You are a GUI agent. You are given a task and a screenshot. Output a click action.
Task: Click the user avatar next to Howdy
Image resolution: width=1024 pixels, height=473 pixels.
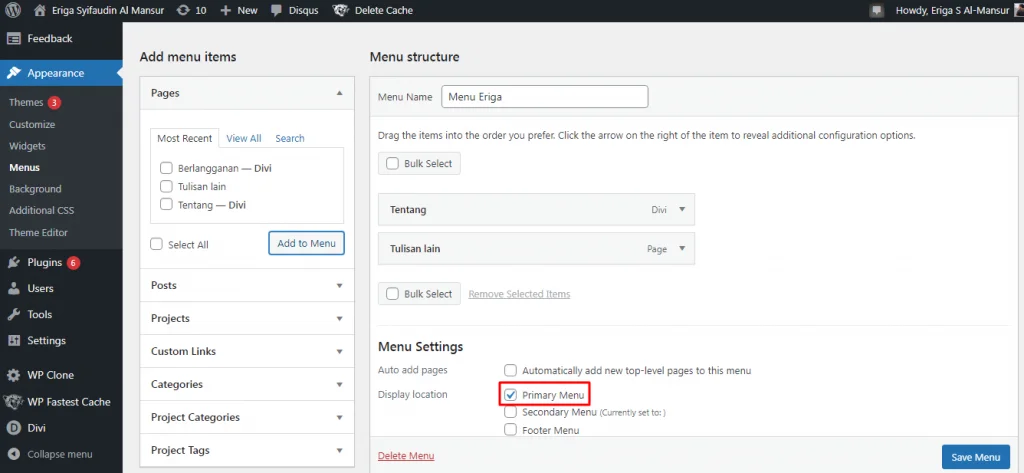1018,10
